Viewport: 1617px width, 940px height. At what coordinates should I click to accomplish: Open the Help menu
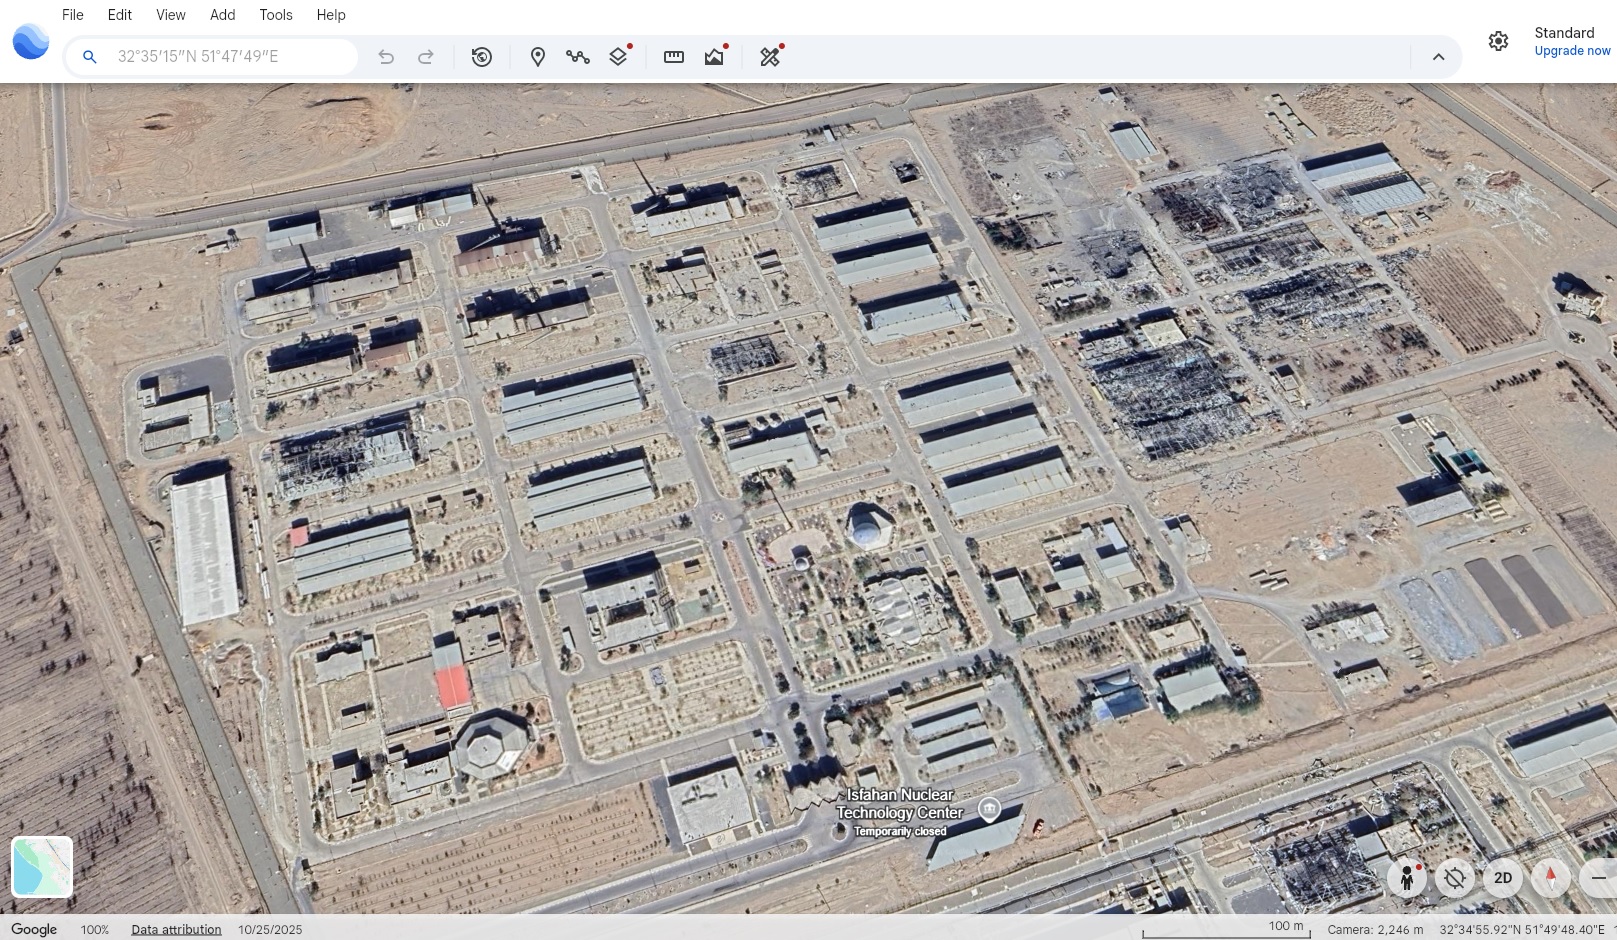tap(331, 15)
